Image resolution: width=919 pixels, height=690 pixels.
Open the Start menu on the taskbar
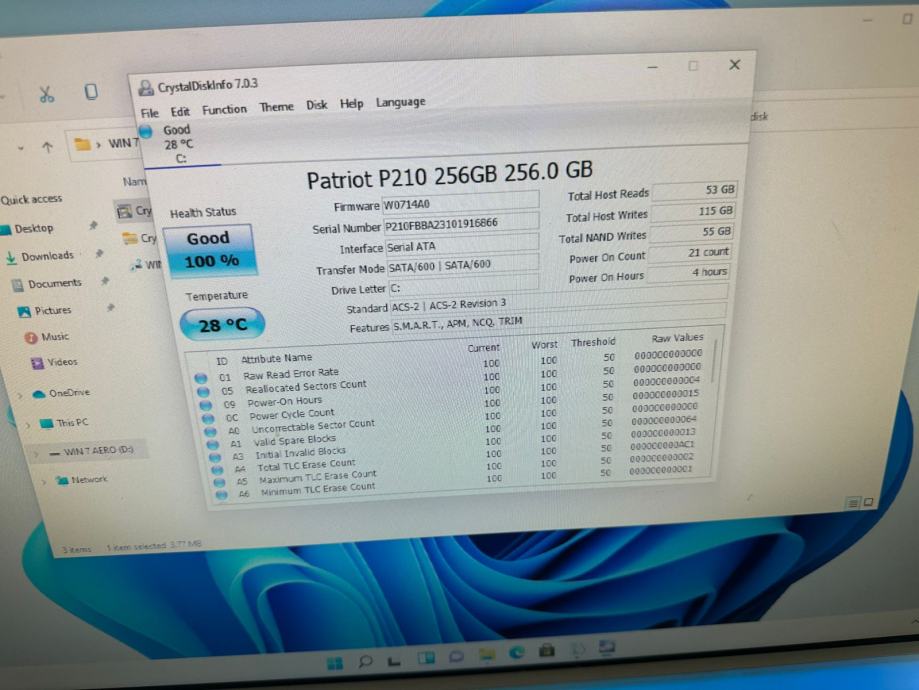click(335, 663)
